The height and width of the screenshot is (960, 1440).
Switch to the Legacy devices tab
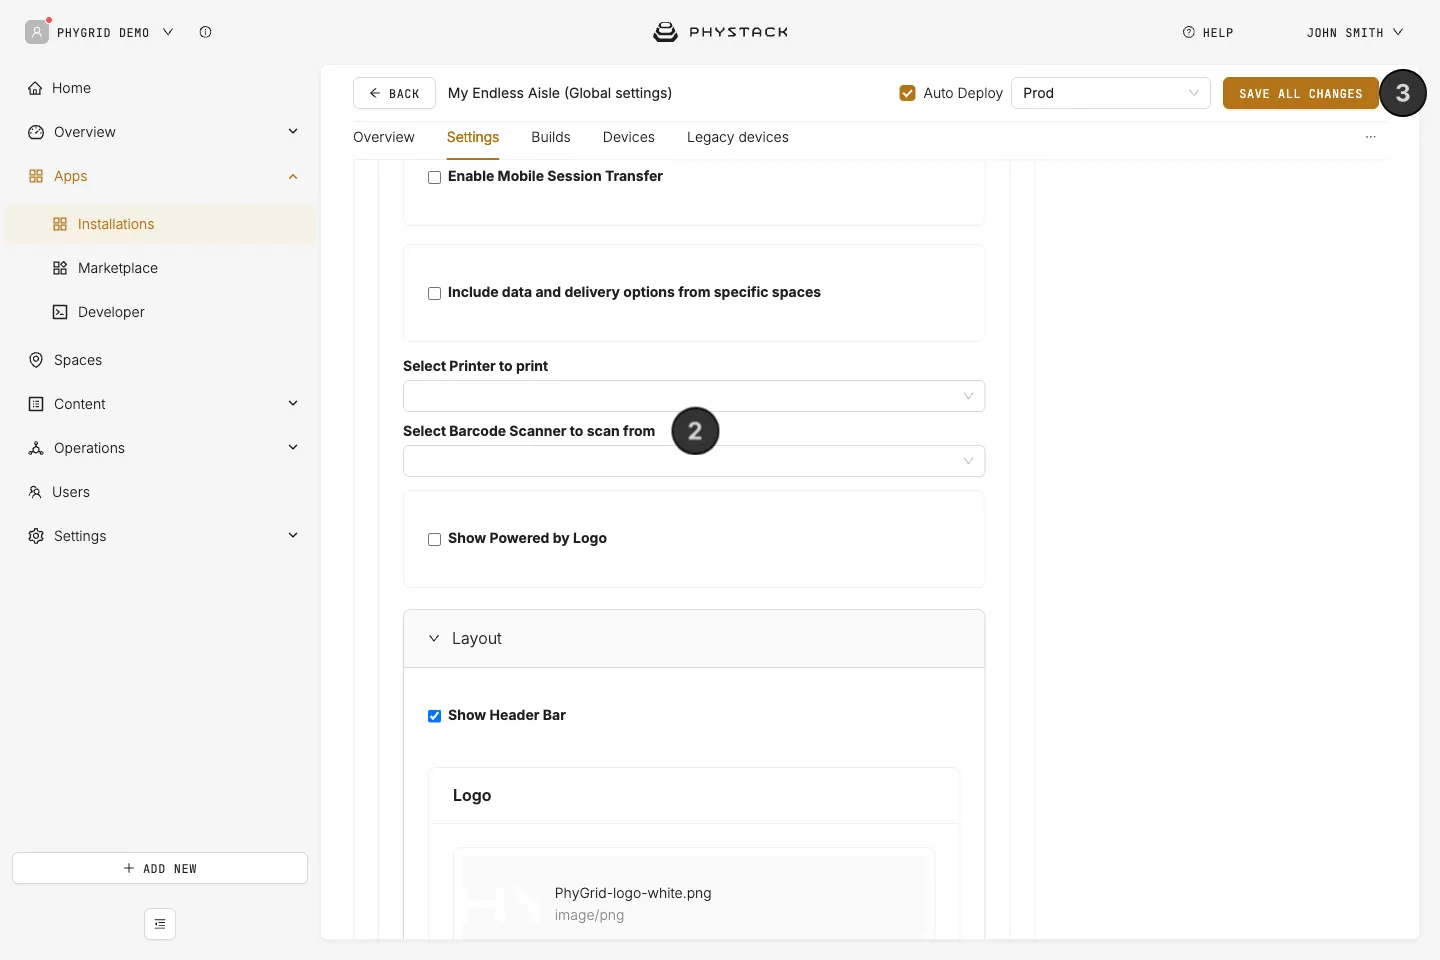(738, 137)
